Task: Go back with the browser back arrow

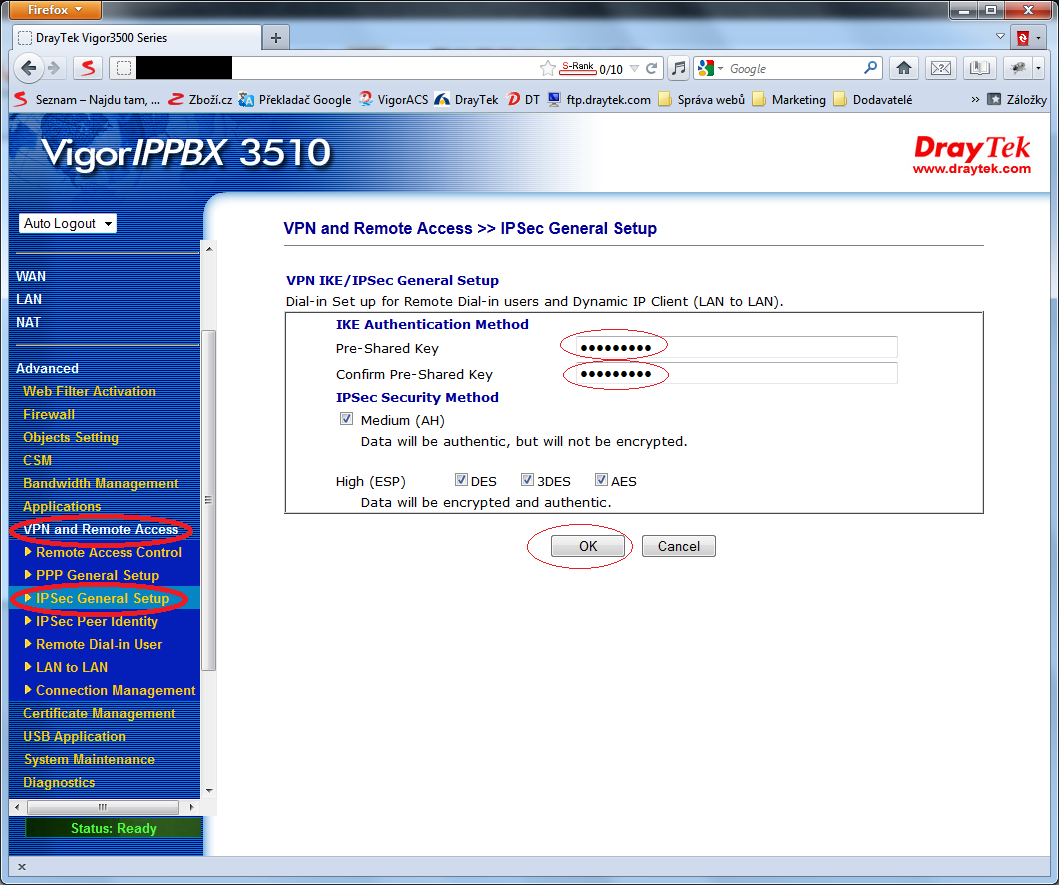Action: pyautogui.click(x=28, y=68)
